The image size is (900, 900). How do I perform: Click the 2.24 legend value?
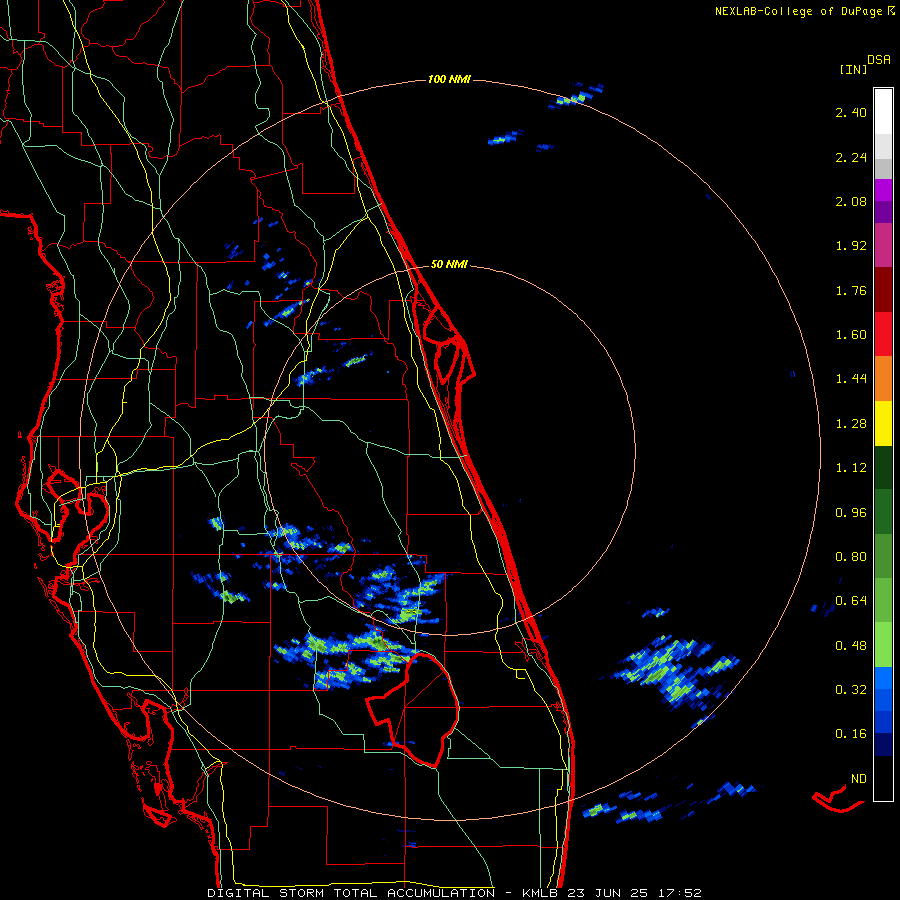click(851, 157)
